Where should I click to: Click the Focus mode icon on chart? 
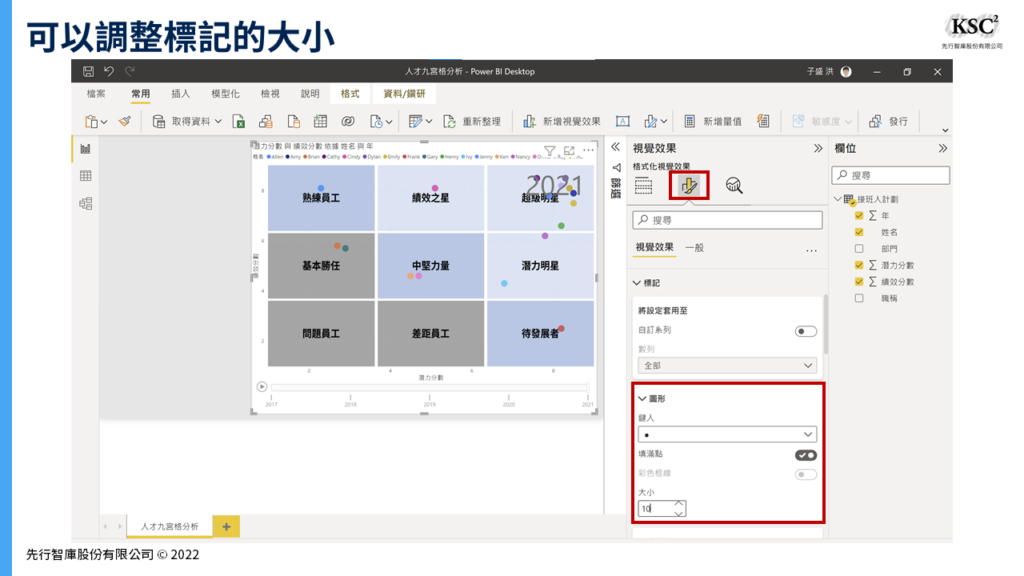[569, 151]
